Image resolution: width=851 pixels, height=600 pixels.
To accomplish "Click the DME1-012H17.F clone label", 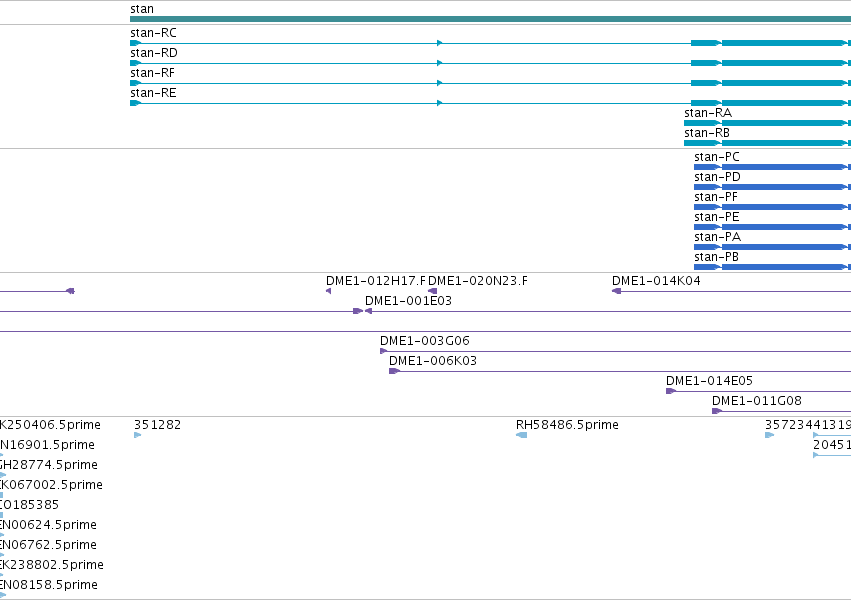I will (376, 281).
